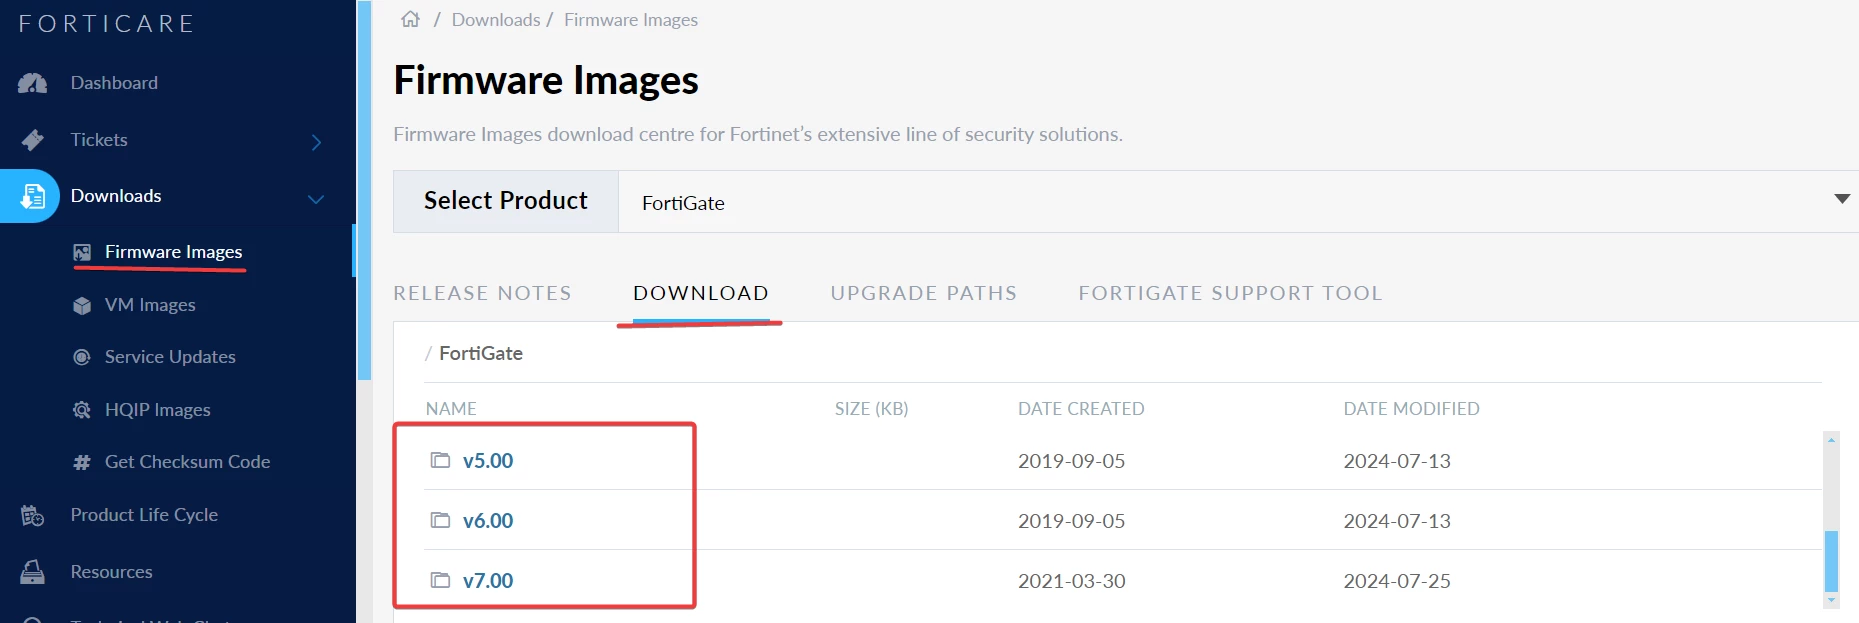This screenshot has width=1859, height=623.
Task: Open Get Checksum Code hash icon
Action: tap(82, 462)
